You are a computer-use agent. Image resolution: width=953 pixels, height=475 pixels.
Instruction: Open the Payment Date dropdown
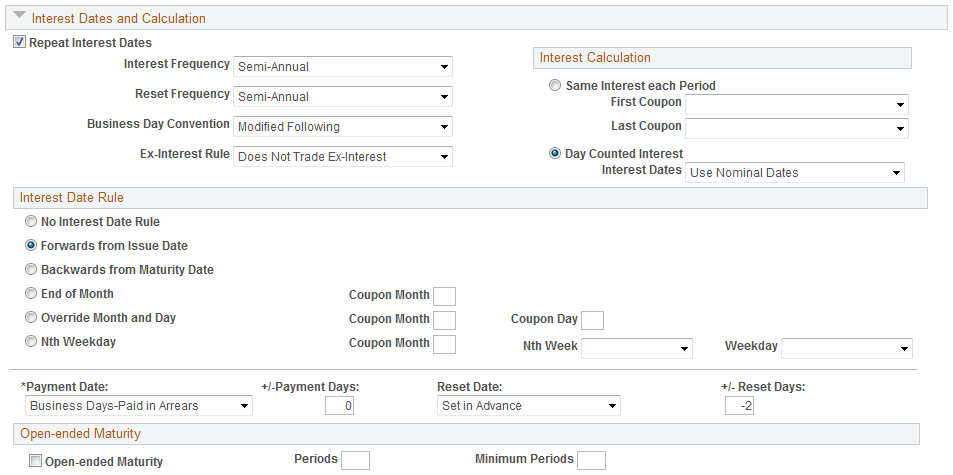pyautogui.click(x=138, y=406)
